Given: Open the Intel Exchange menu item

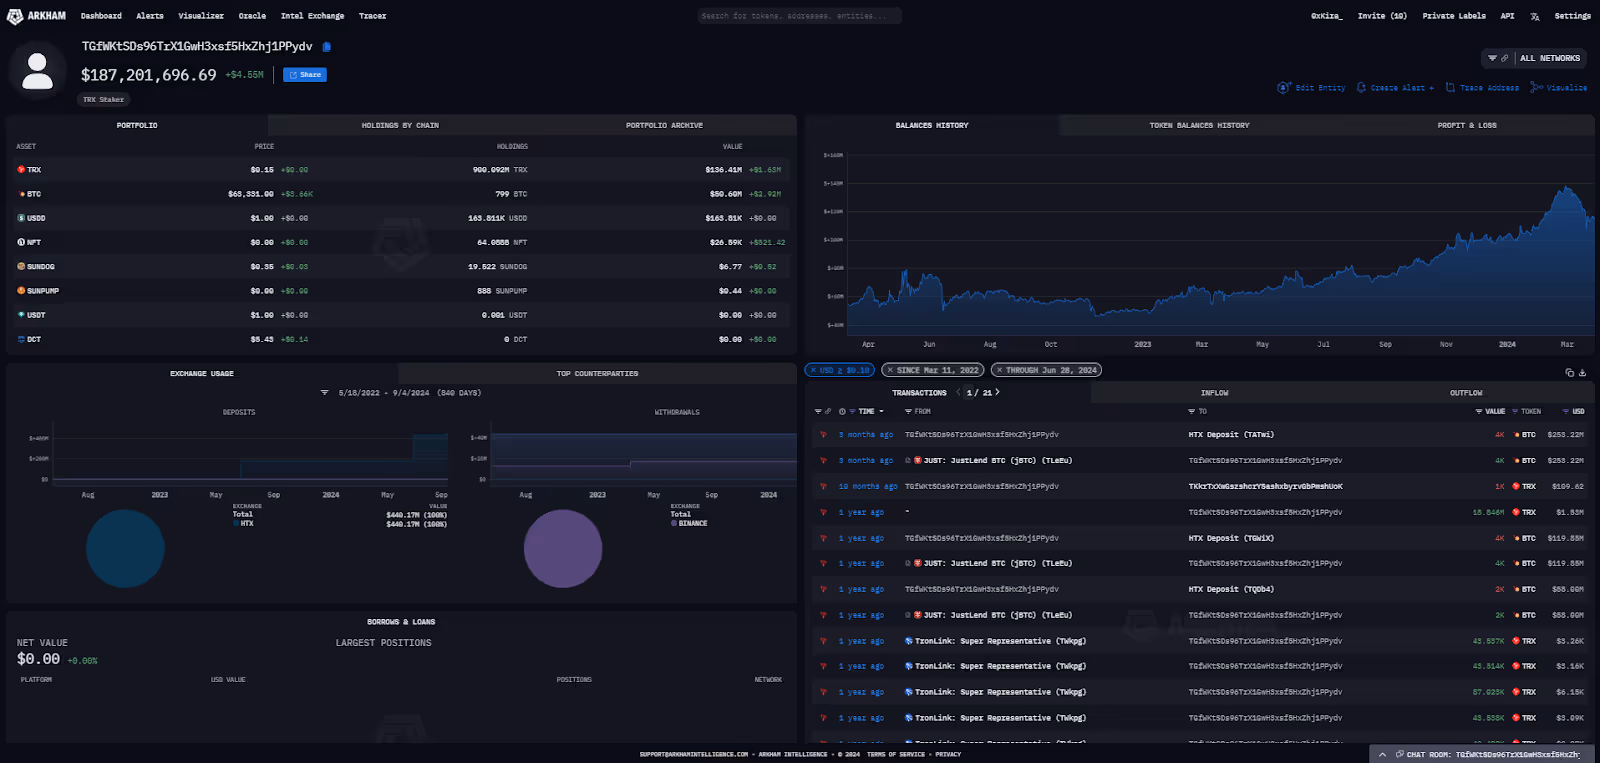Looking at the screenshot, I should click(x=312, y=16).
